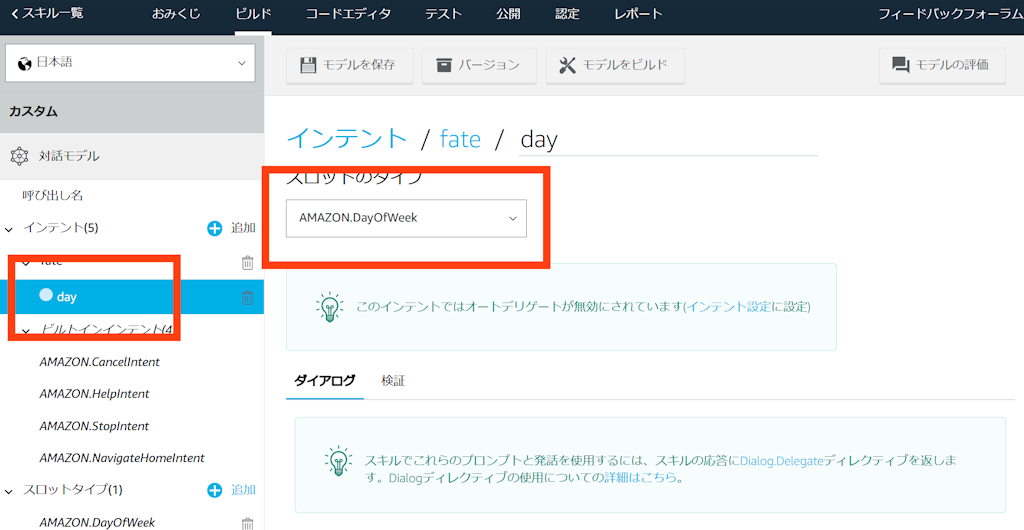Viewport: 1024px width, 530px height.
Task: Open the 日本語 language dropdown
Action: 131,63
